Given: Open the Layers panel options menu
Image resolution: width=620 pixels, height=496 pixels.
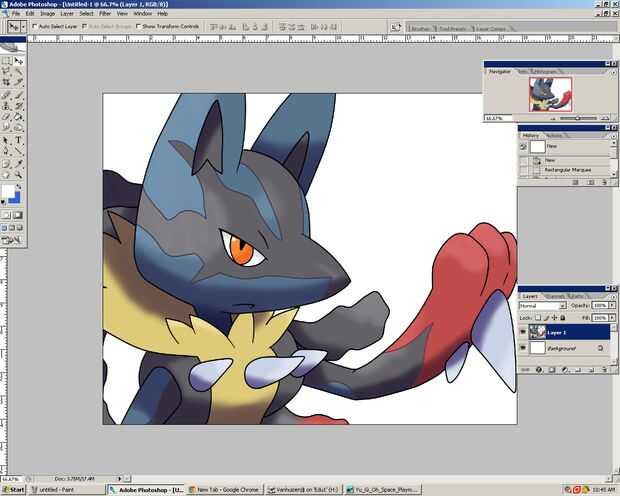Looking at the screenshot, I should (614, 296).
